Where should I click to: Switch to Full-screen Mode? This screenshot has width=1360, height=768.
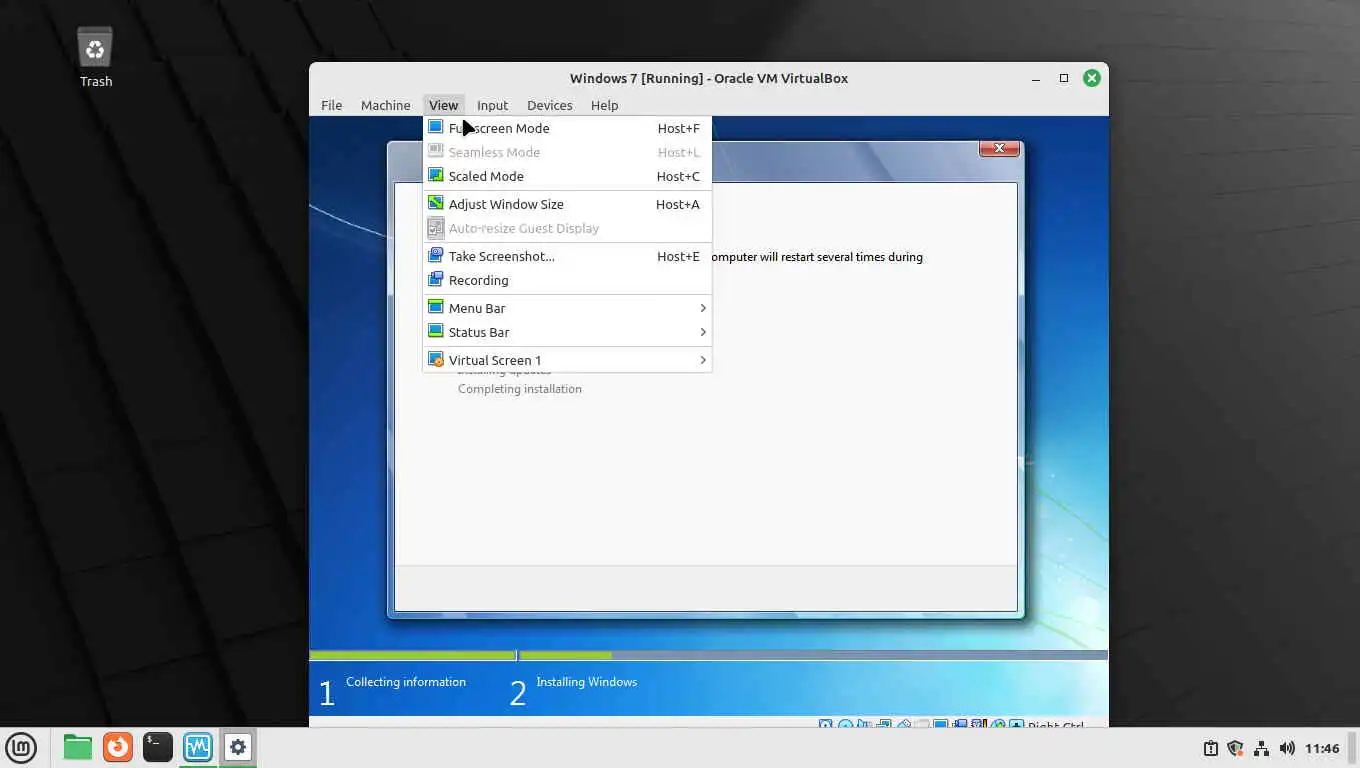tap(567, 128)
